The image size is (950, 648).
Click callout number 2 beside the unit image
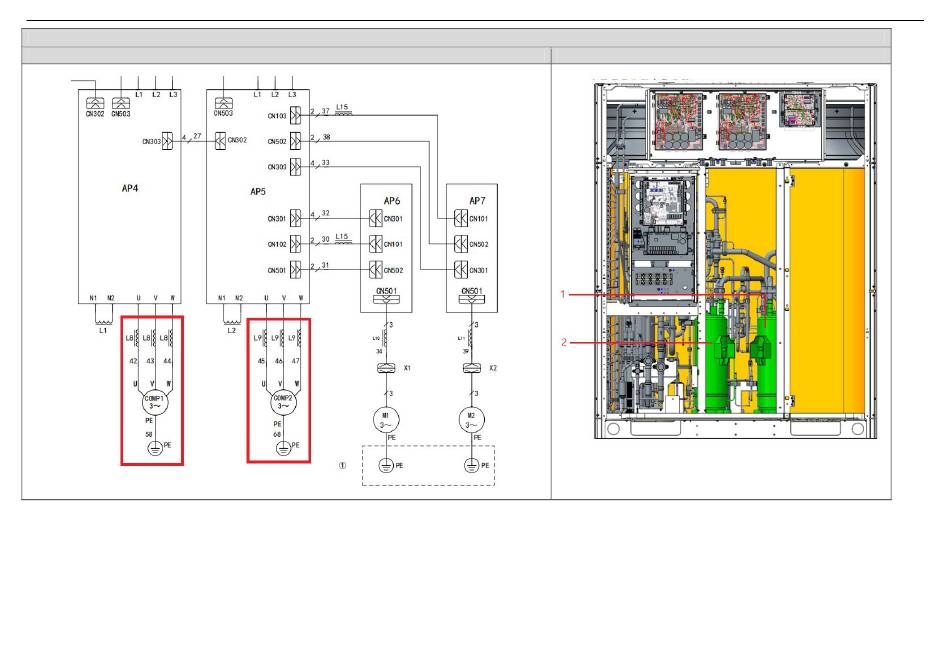tap(563, 342)
